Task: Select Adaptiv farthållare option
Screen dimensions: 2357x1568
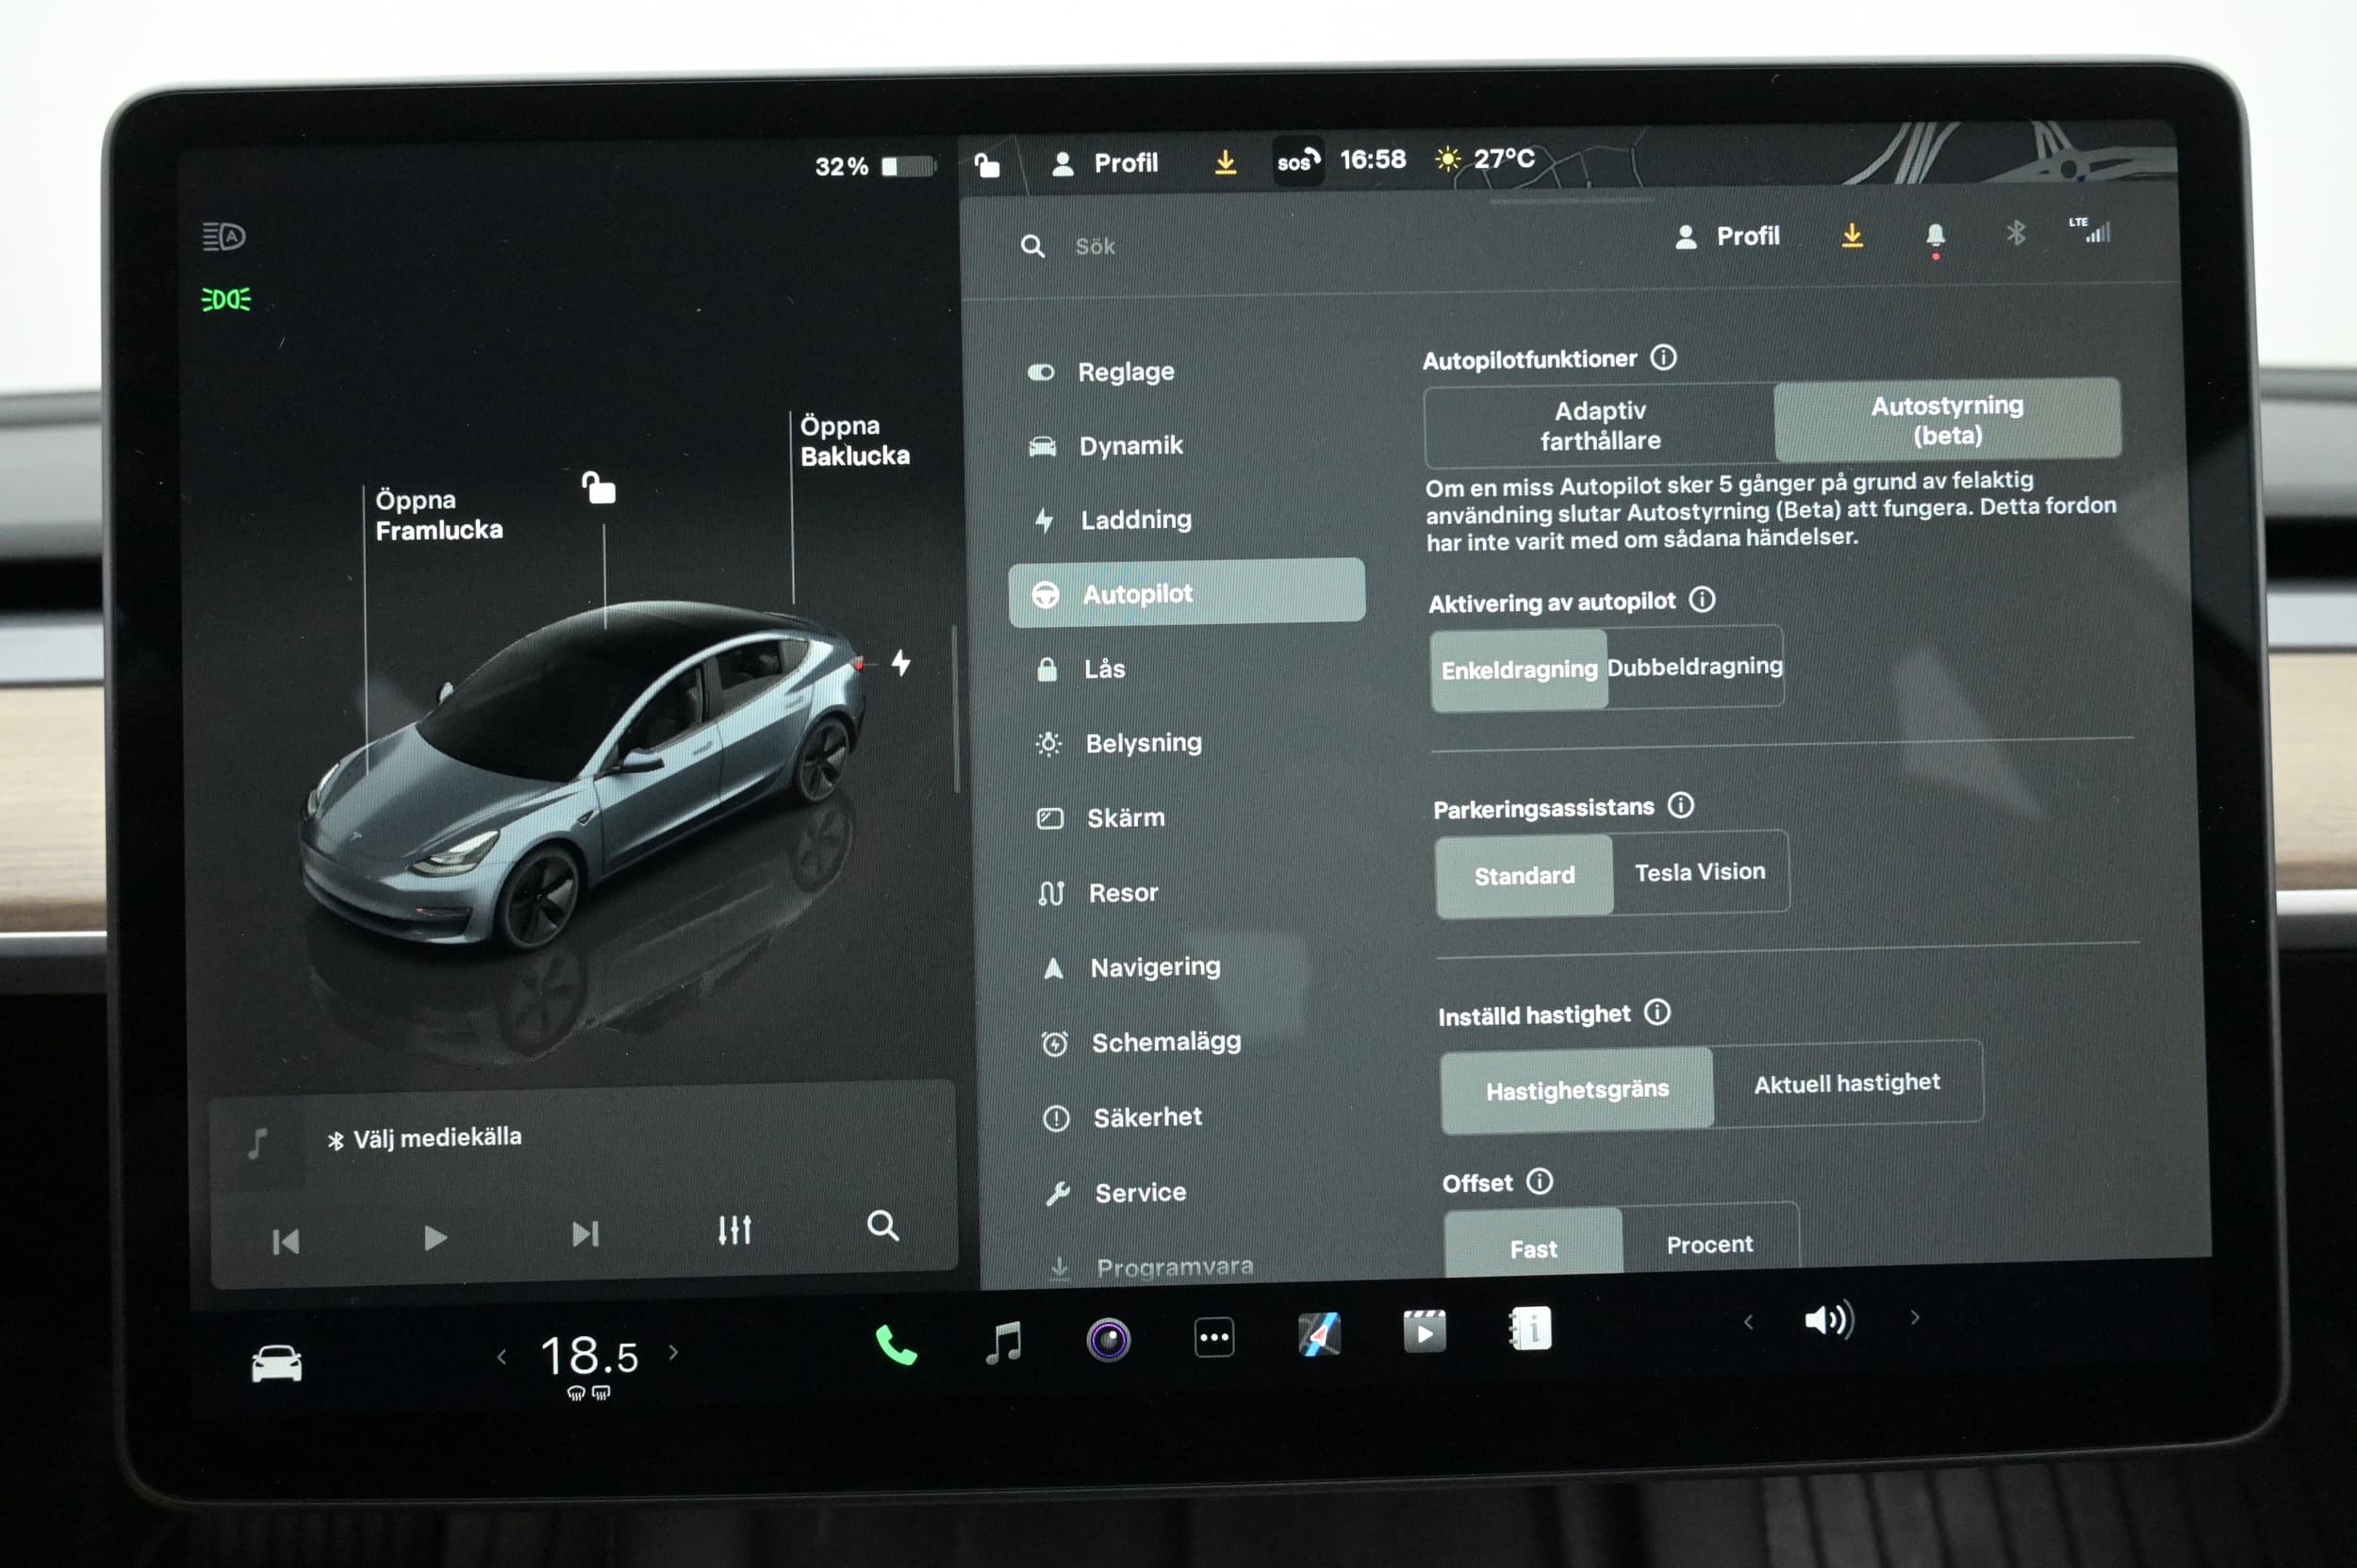Action: pos(1600,425)
